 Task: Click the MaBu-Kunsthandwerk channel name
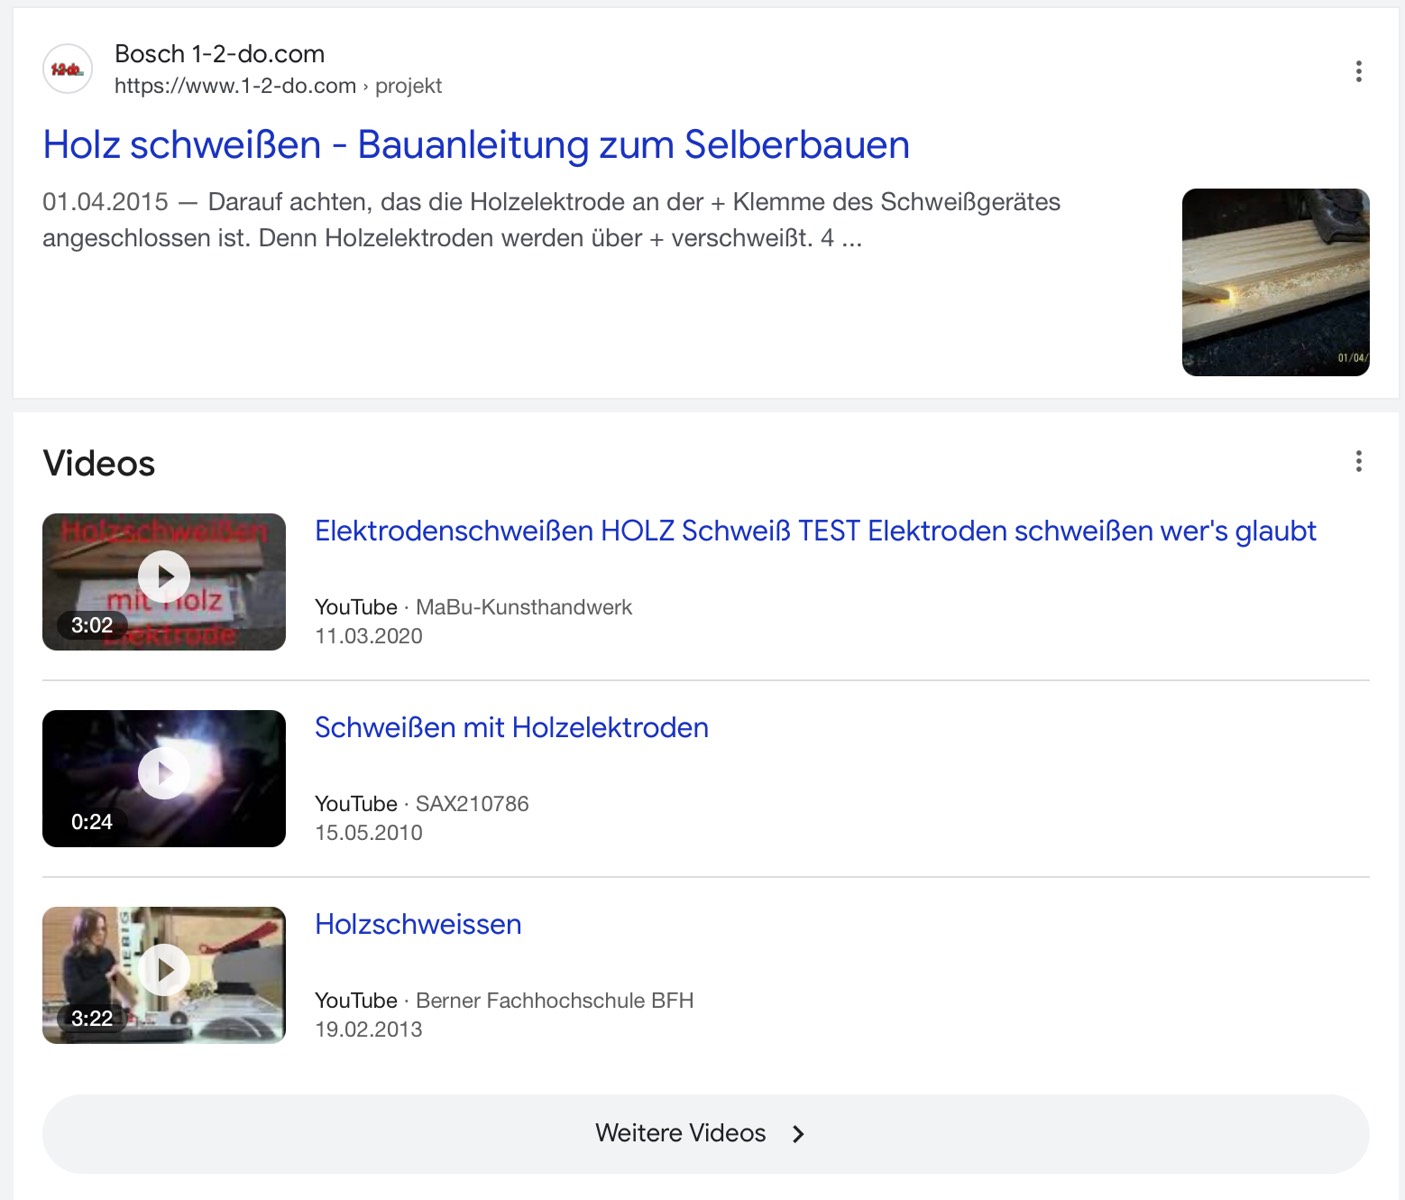tap(524, 608)
